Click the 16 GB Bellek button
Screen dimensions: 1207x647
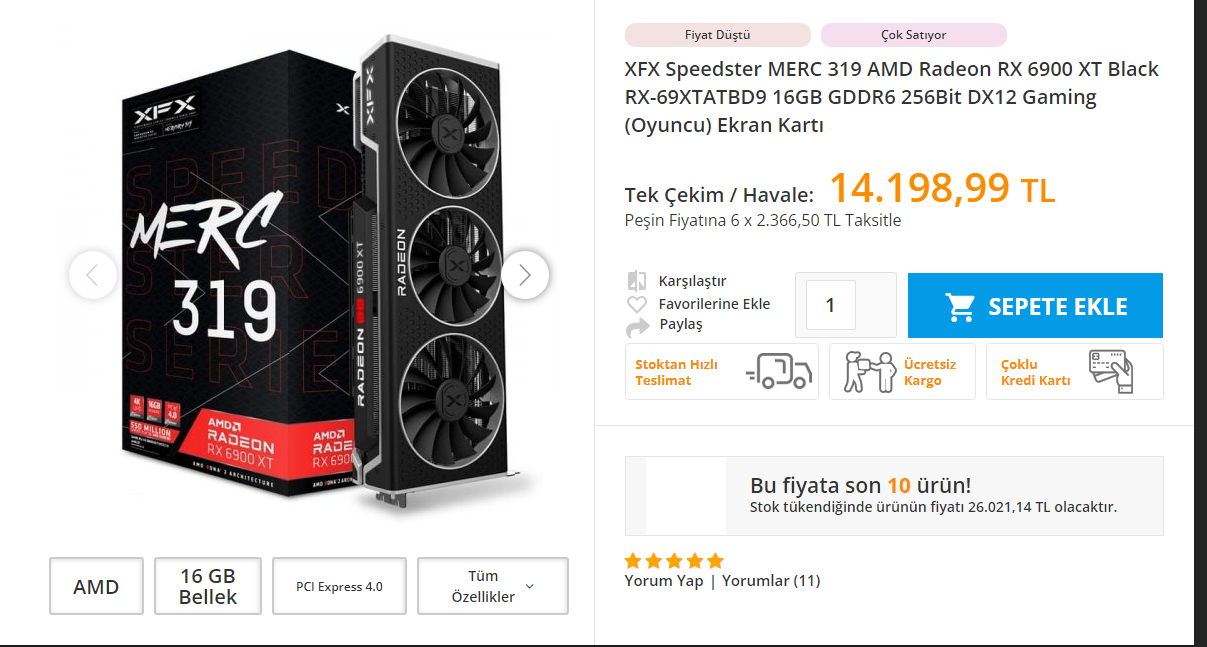tap(208, 586)
